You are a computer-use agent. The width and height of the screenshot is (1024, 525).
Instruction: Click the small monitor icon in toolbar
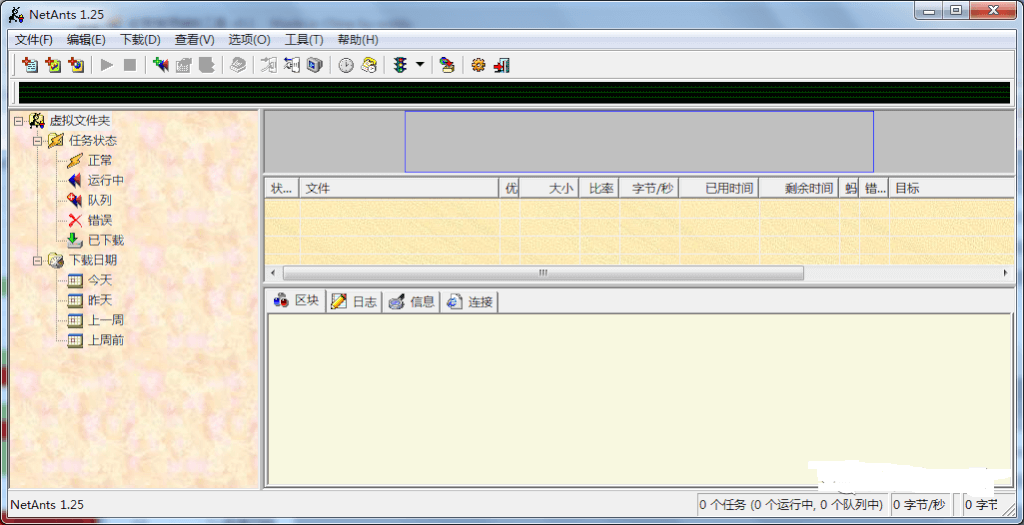(x=315, y=65)
